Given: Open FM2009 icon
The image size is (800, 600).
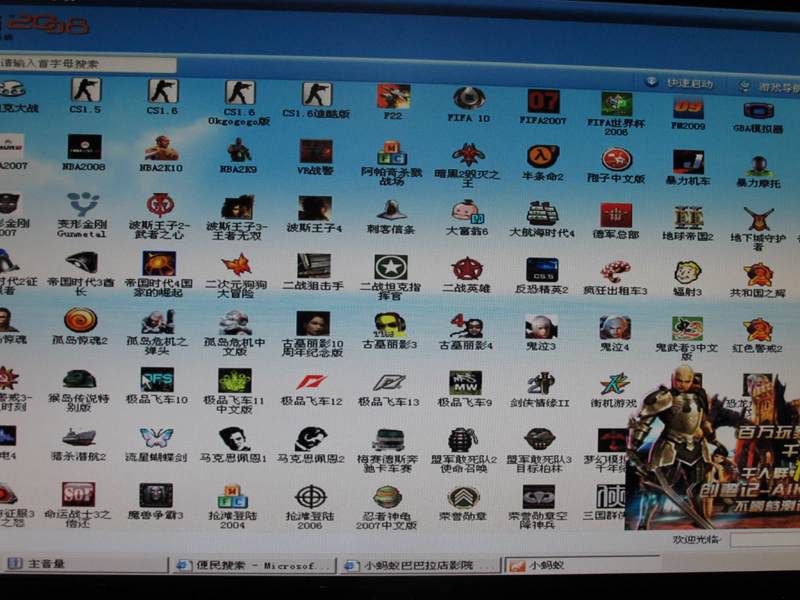Looking at the screenshot, I should (688, 107).
